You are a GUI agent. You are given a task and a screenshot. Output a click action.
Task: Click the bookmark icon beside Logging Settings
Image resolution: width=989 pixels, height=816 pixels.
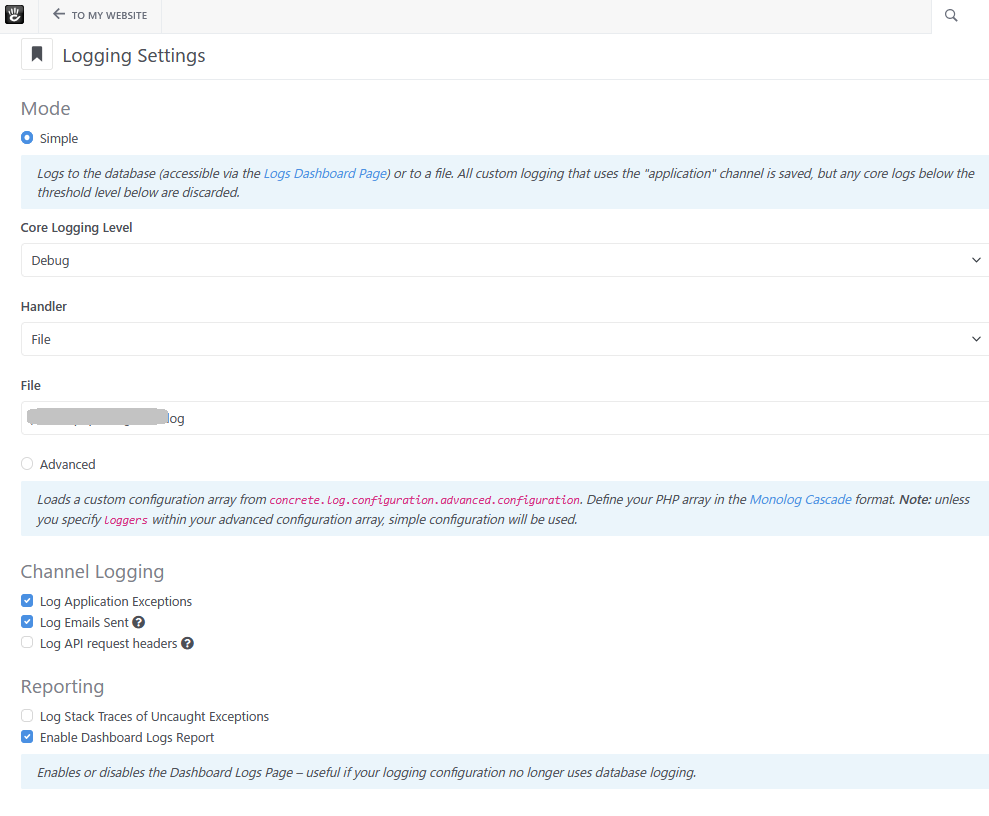pyautogui.click(x=37, y=54)
